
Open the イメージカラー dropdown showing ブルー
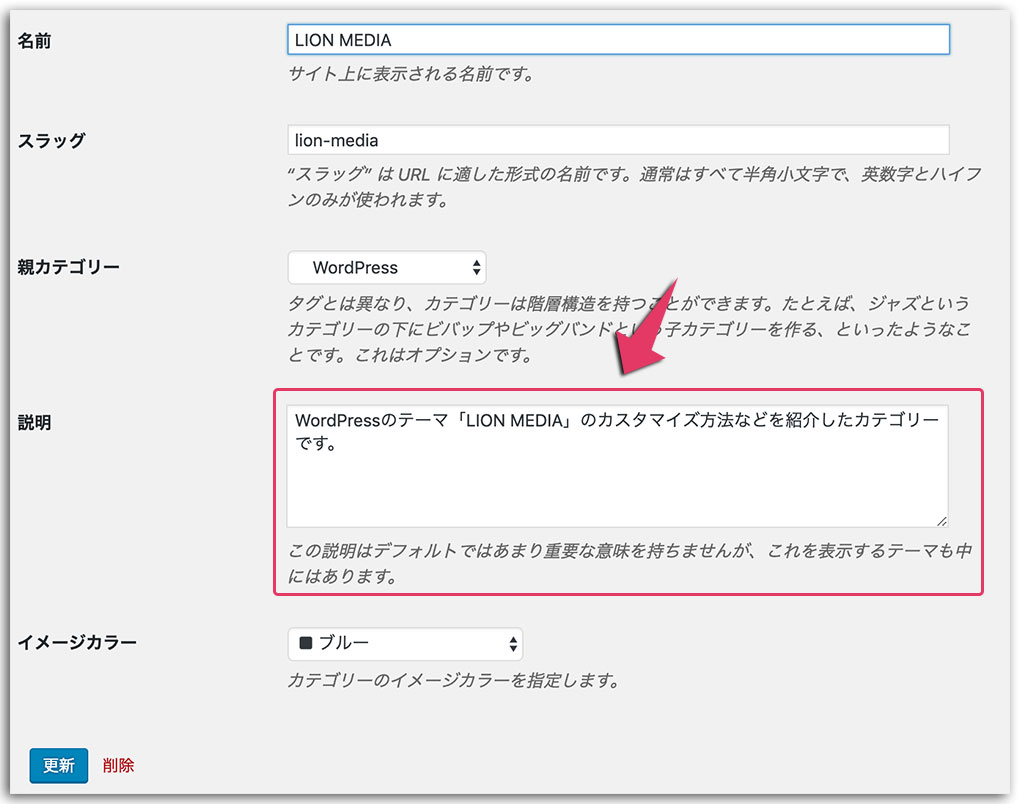coord(405,643)
